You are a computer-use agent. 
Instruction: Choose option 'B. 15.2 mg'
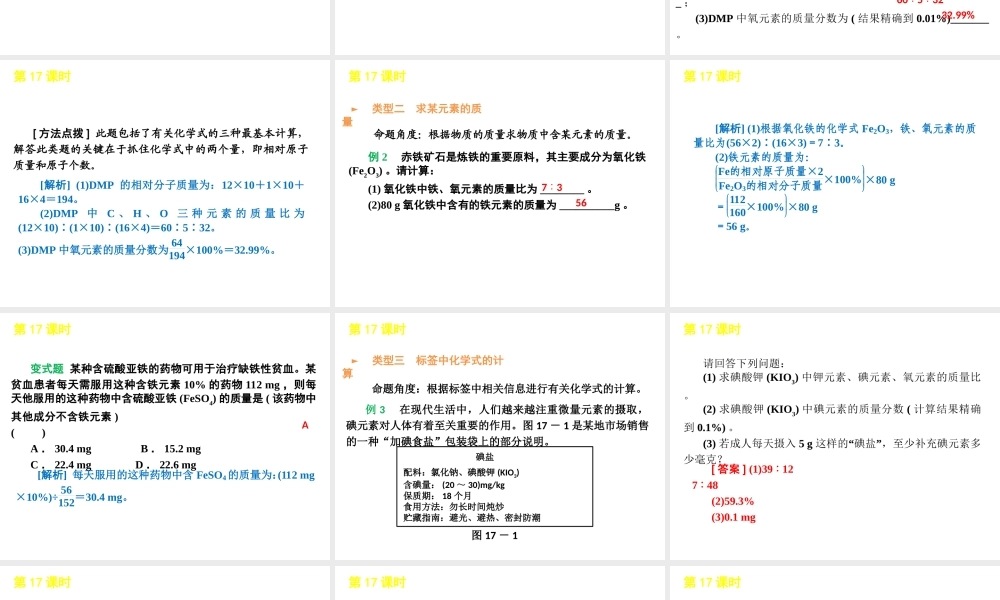170,449
